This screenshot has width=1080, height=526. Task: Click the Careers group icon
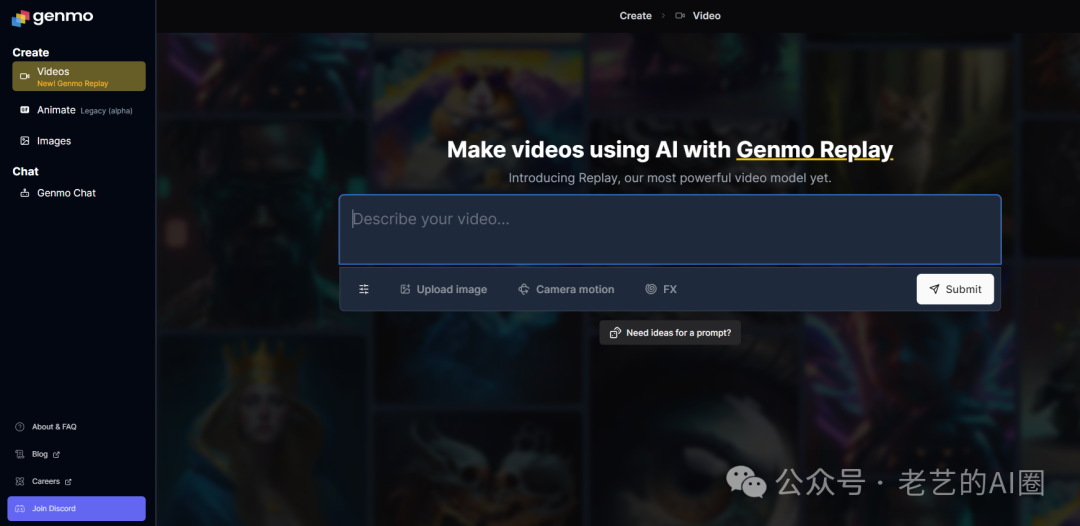(x=19, y=481)
